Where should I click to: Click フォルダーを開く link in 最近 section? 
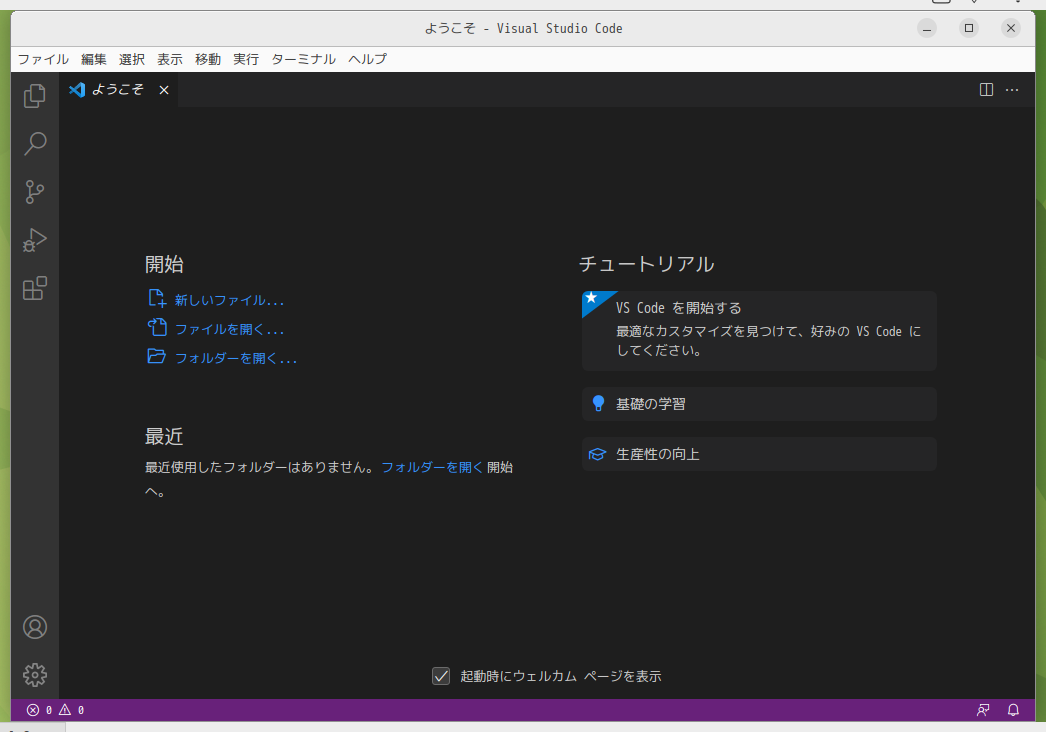432,467
